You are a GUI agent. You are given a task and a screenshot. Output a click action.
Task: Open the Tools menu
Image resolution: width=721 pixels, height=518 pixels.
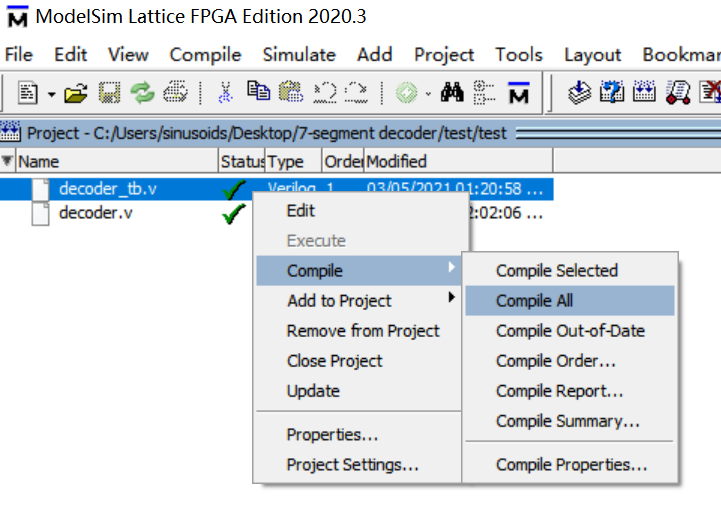click(519, 55)
